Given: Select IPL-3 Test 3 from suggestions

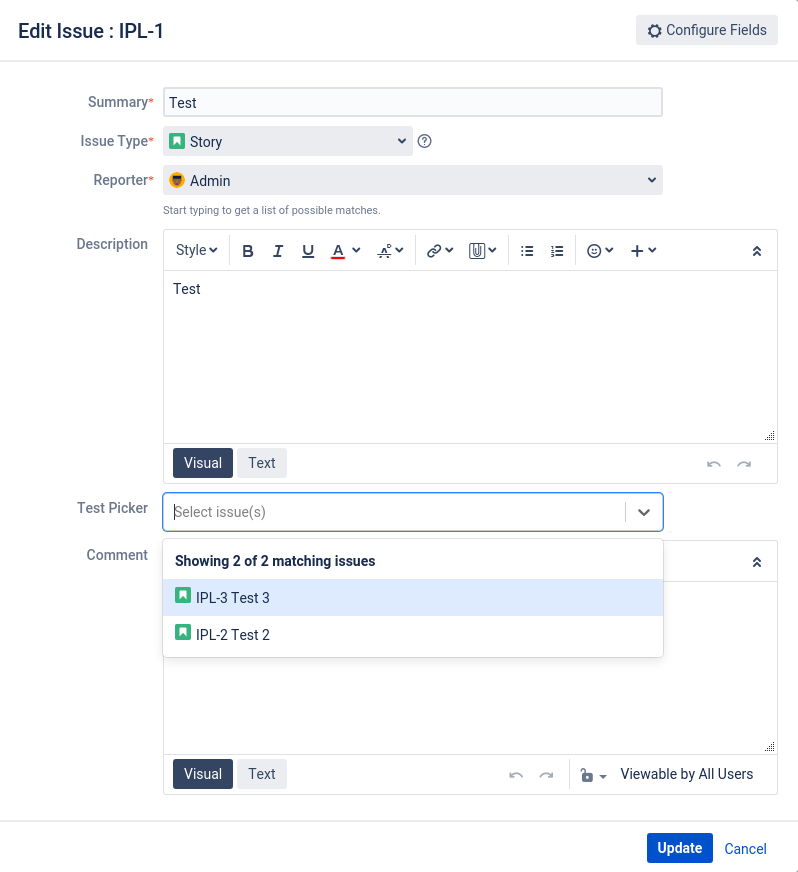Looking at the screenshot, I should coord(413,597).
